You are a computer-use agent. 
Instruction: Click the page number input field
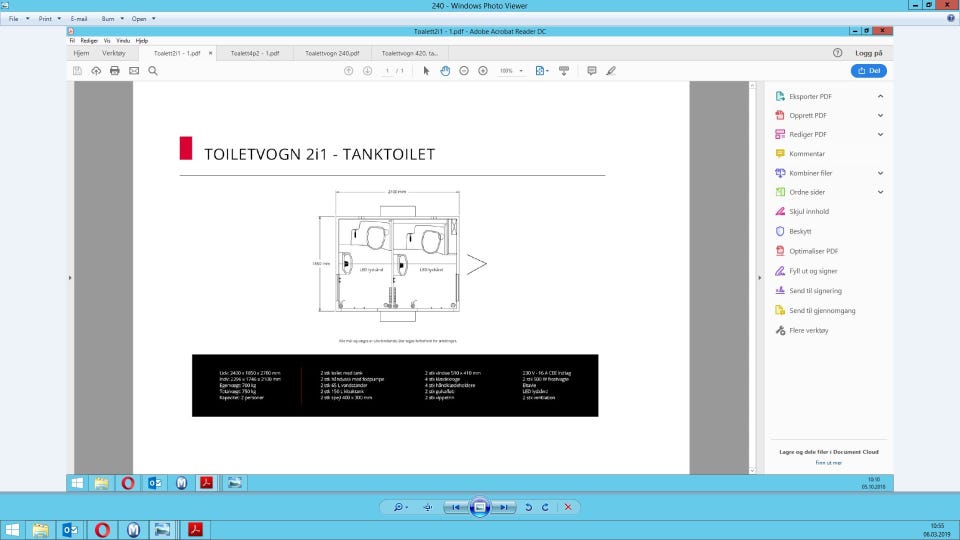coord(388,71)
